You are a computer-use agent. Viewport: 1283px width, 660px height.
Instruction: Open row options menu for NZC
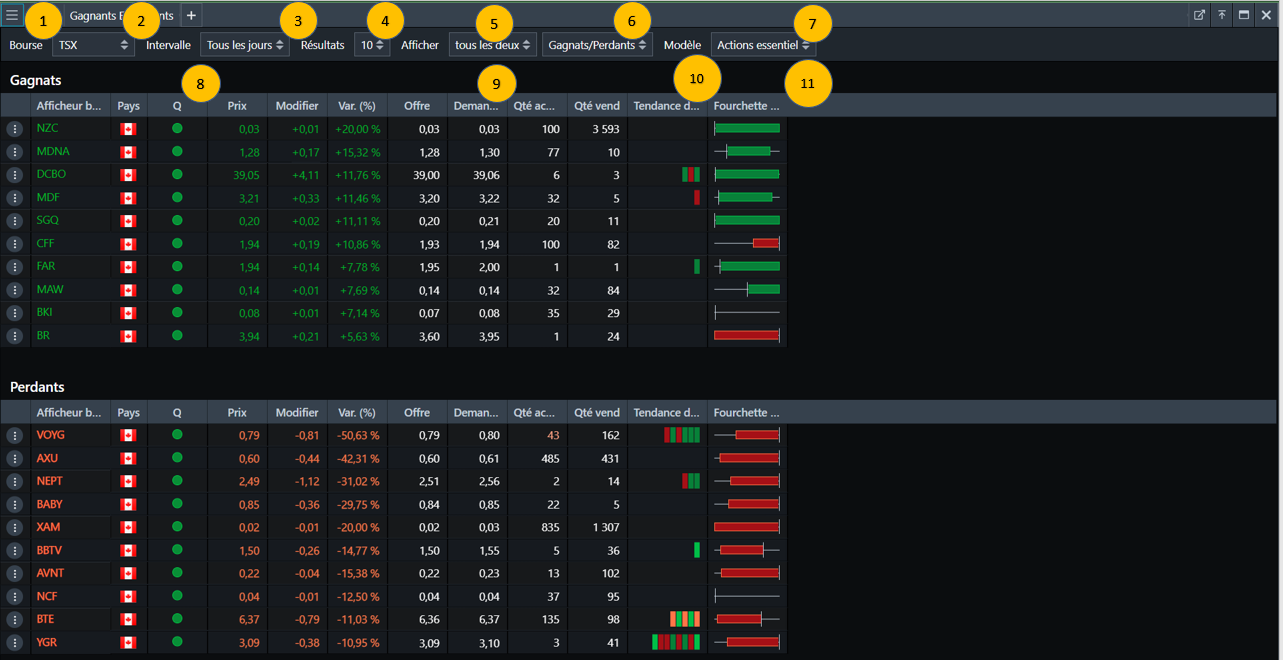tap(15, 129)
